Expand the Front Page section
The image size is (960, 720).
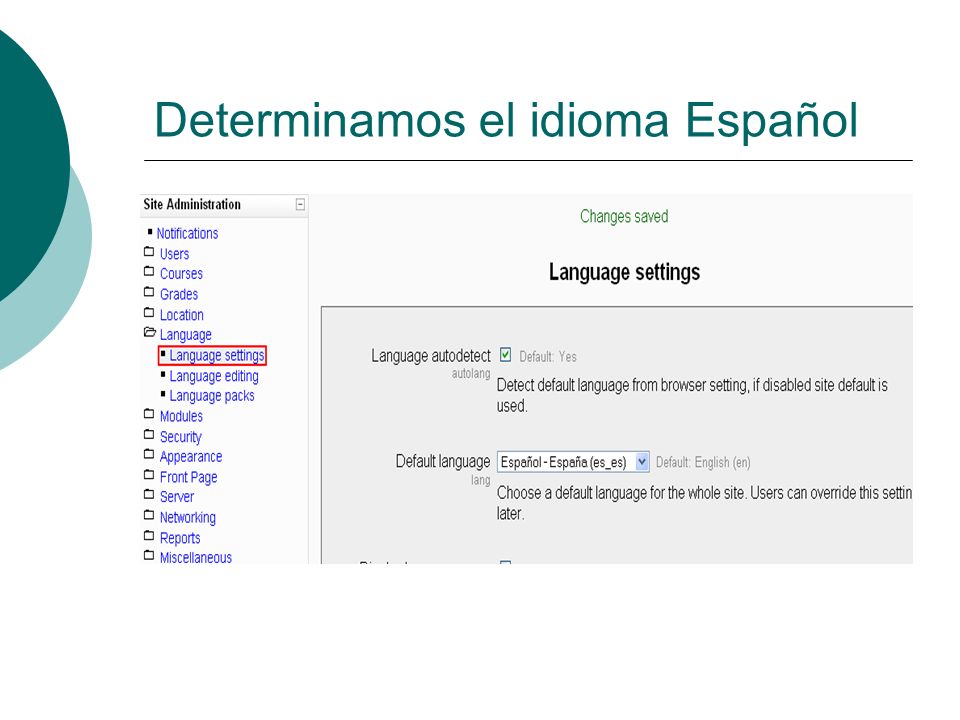pyautogui.click(x=189, y=477)
